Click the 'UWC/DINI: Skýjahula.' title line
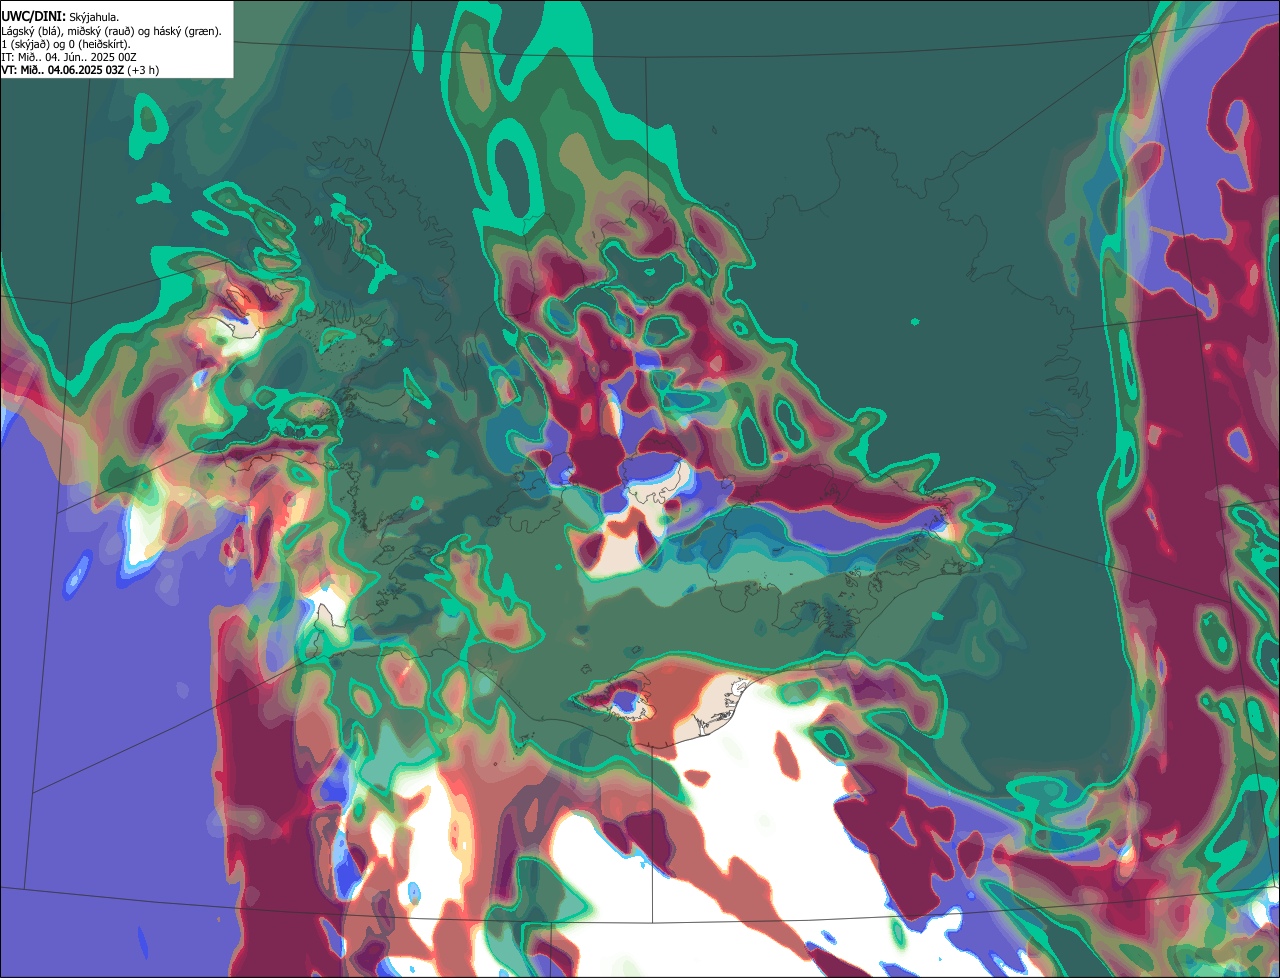 tap(60, 16)
